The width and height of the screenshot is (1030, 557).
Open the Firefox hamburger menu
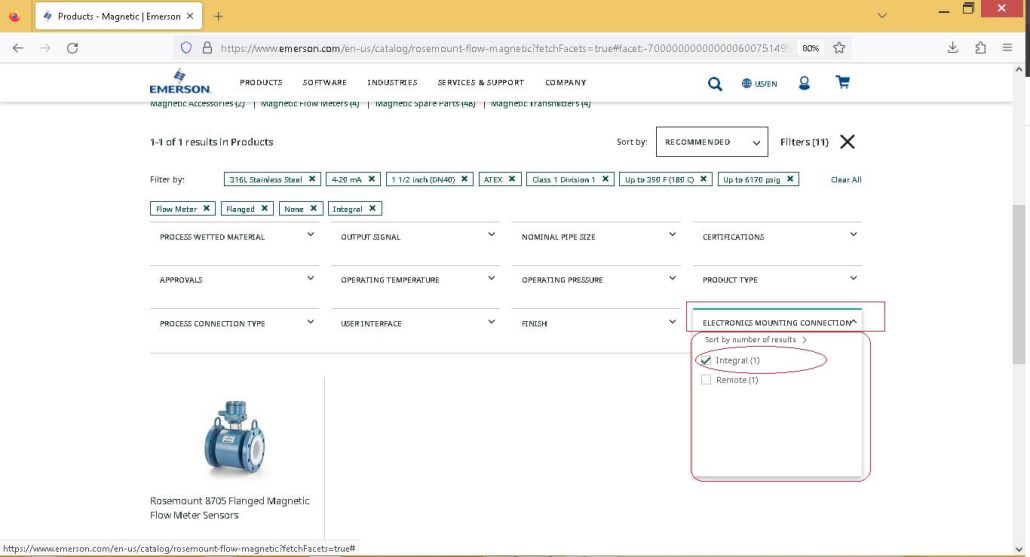click(1007, 48)
